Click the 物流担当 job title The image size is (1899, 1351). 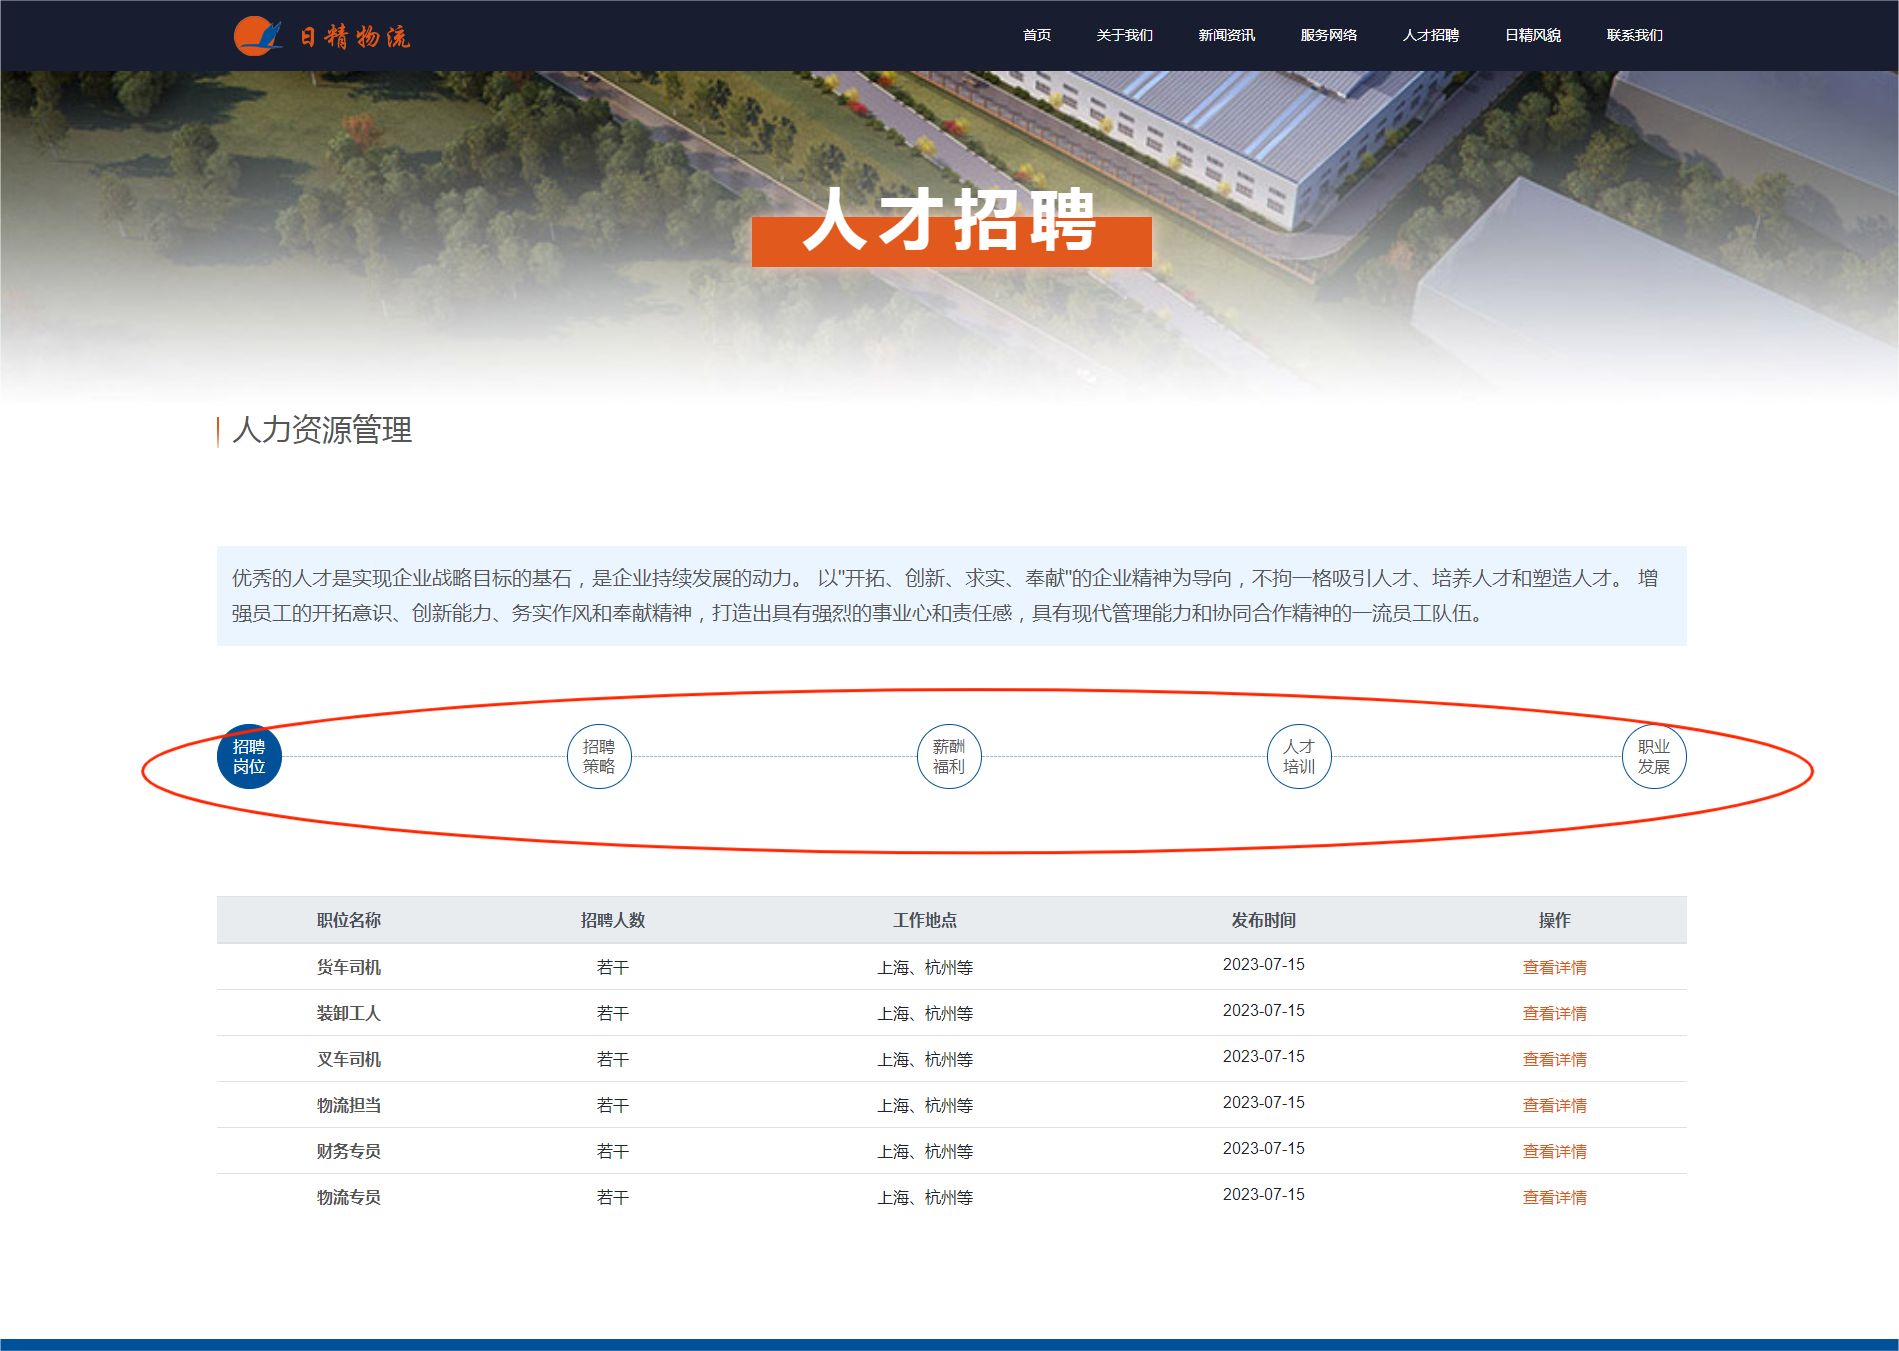click(x=349, y=1105)
